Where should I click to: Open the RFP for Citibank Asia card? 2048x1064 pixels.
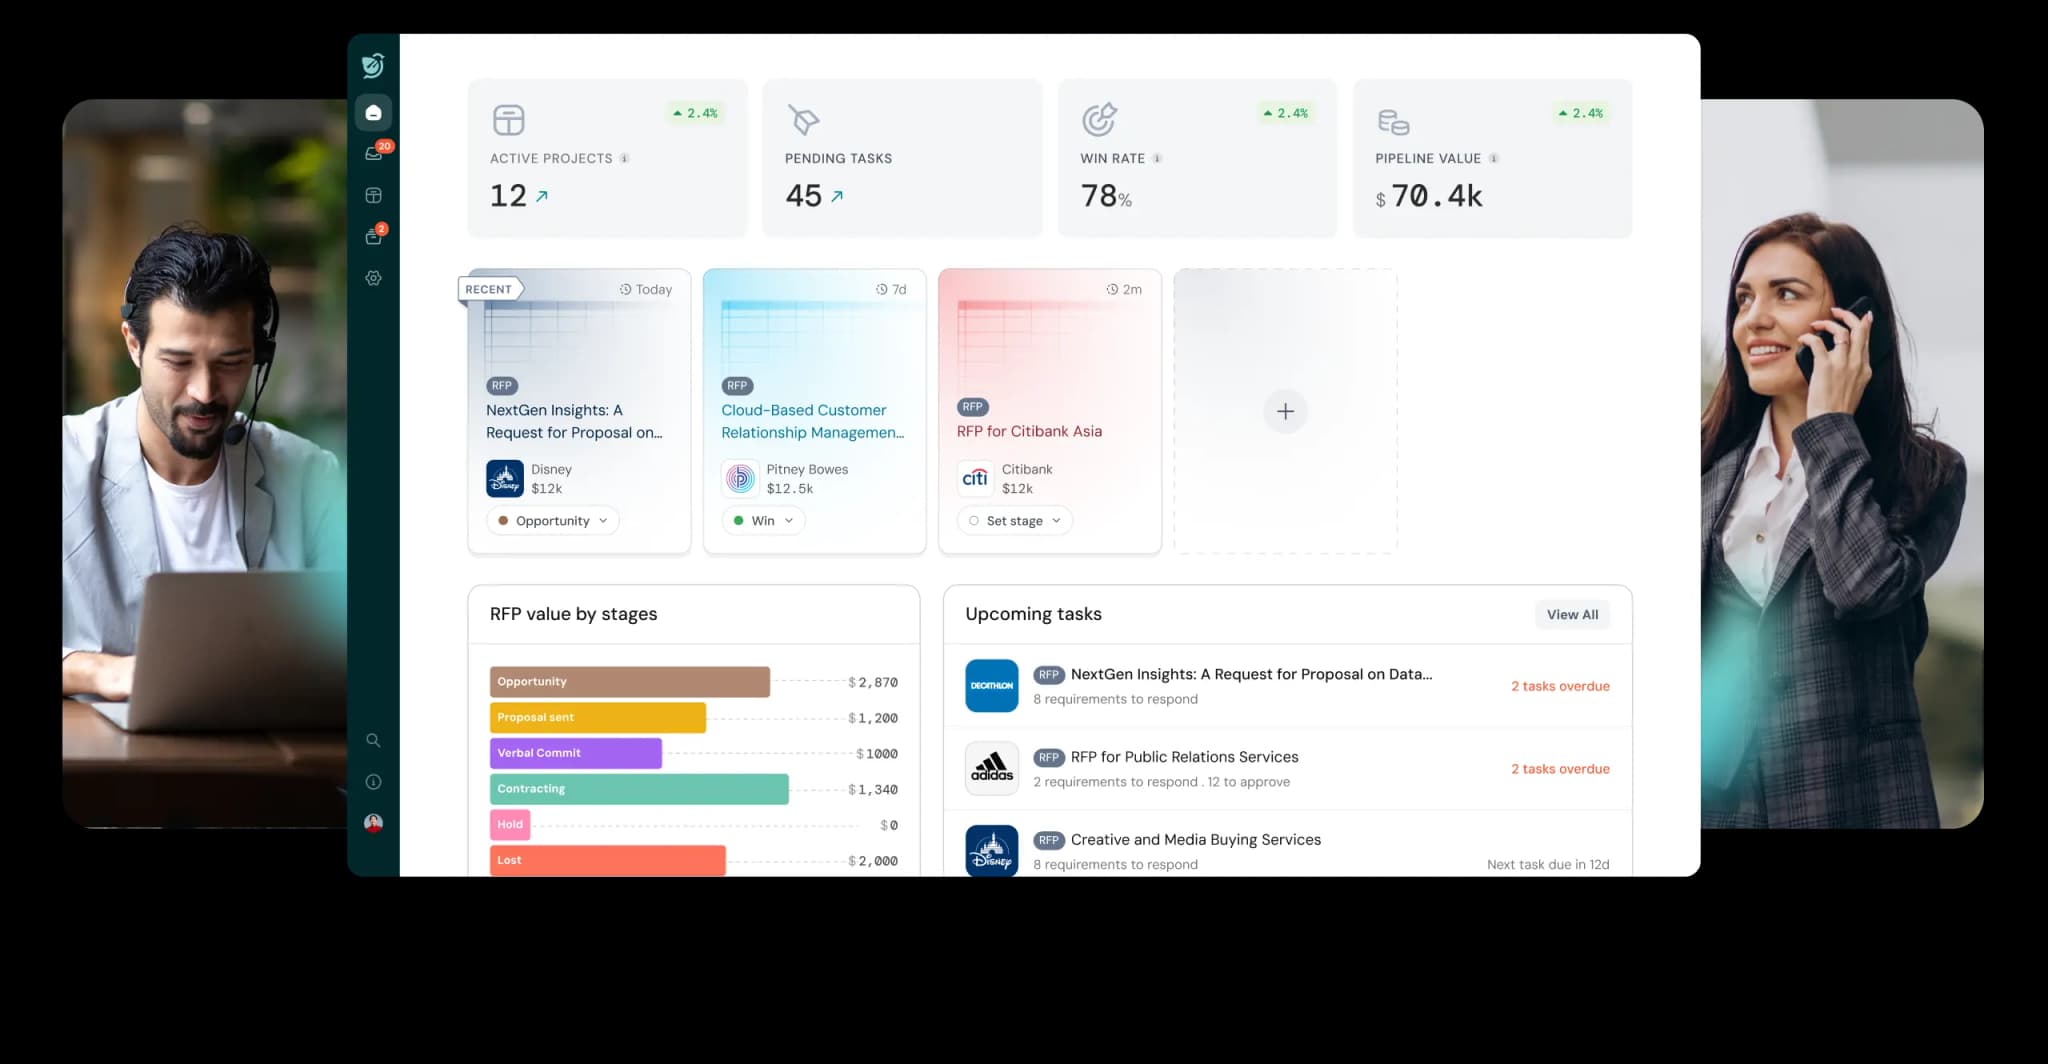[x=1029, y=431]
